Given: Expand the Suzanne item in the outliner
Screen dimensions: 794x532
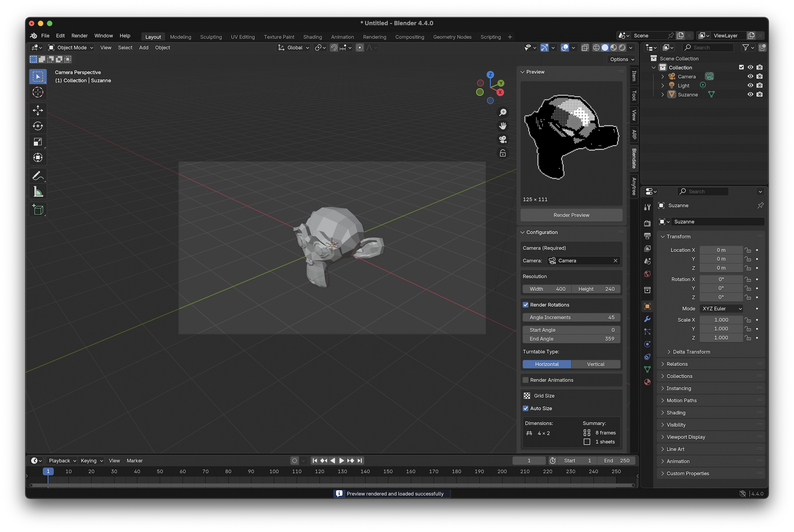Looking at the screenshot, I should [663, 95].
